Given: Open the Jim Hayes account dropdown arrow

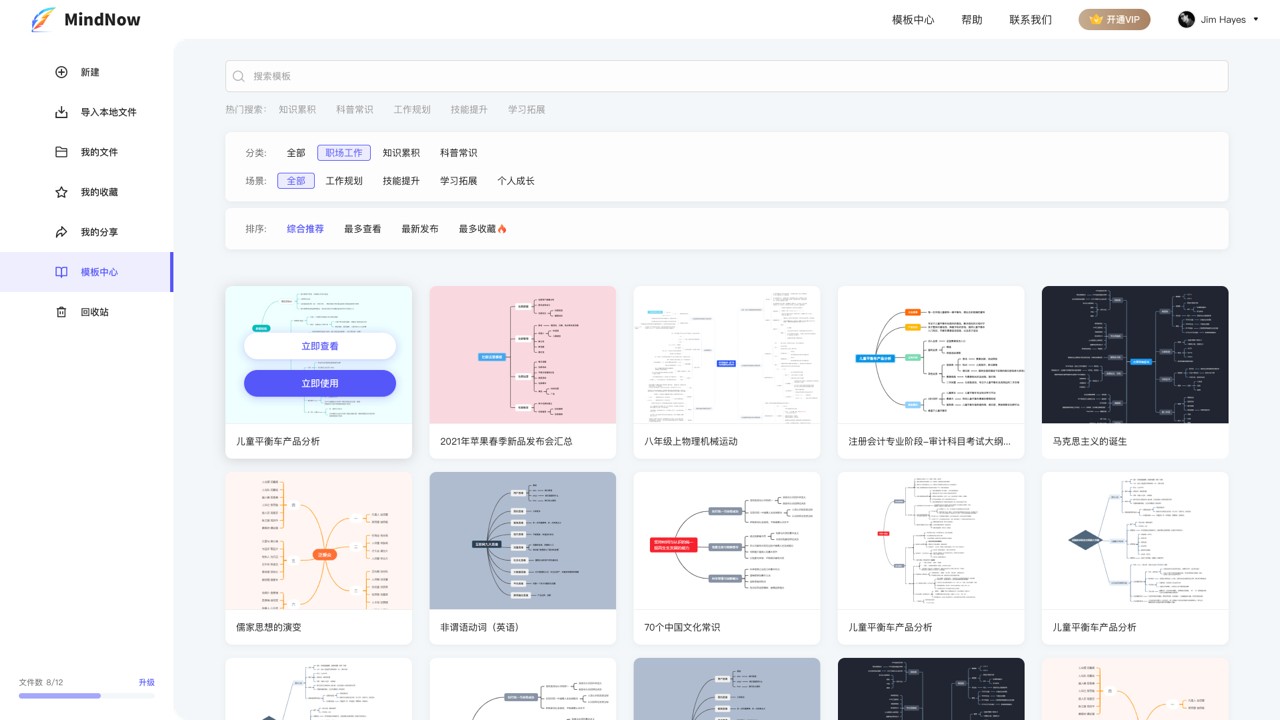Looking at the screenshot, I should tap(1256, 19).
